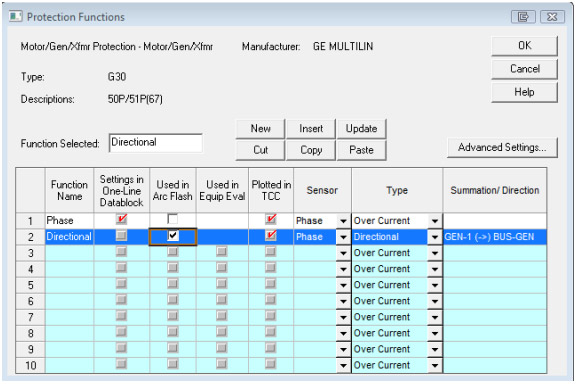The image size is (579, 384).
Task: Select row header 7
Action: click(30, 317)
